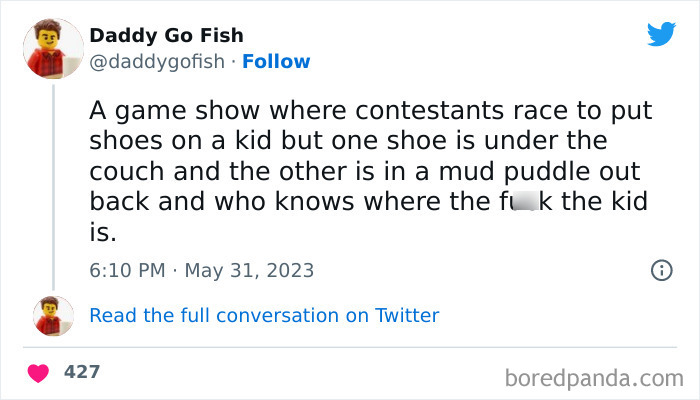Click Daddy Go Fish's large profile avatar
Image resolution: width=700 pixels, height=400 pixels.
[53, 48]
